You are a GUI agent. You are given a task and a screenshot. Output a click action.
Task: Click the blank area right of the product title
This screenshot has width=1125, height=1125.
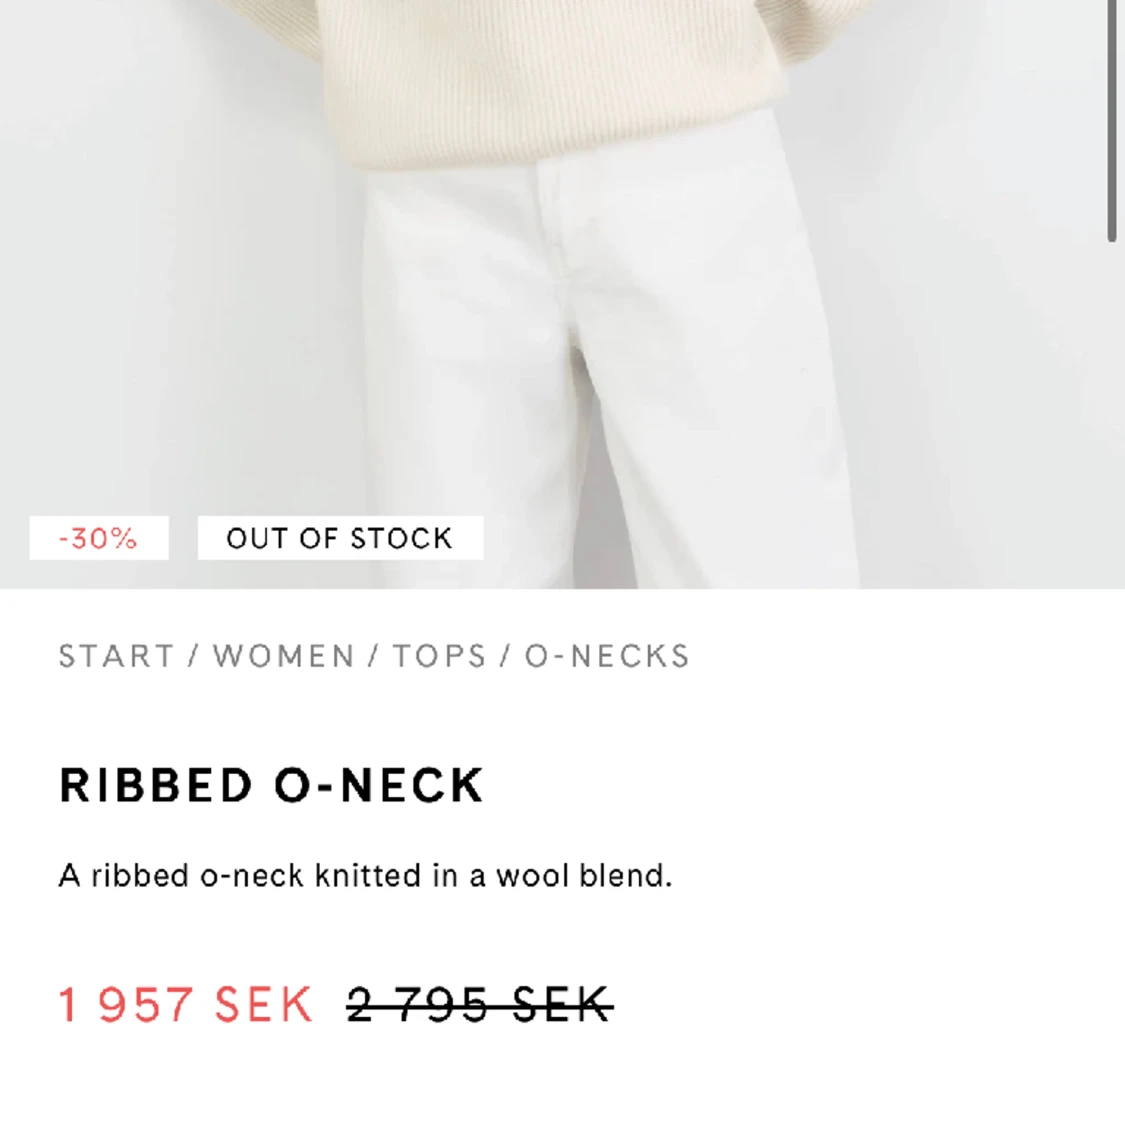(789, 785)
